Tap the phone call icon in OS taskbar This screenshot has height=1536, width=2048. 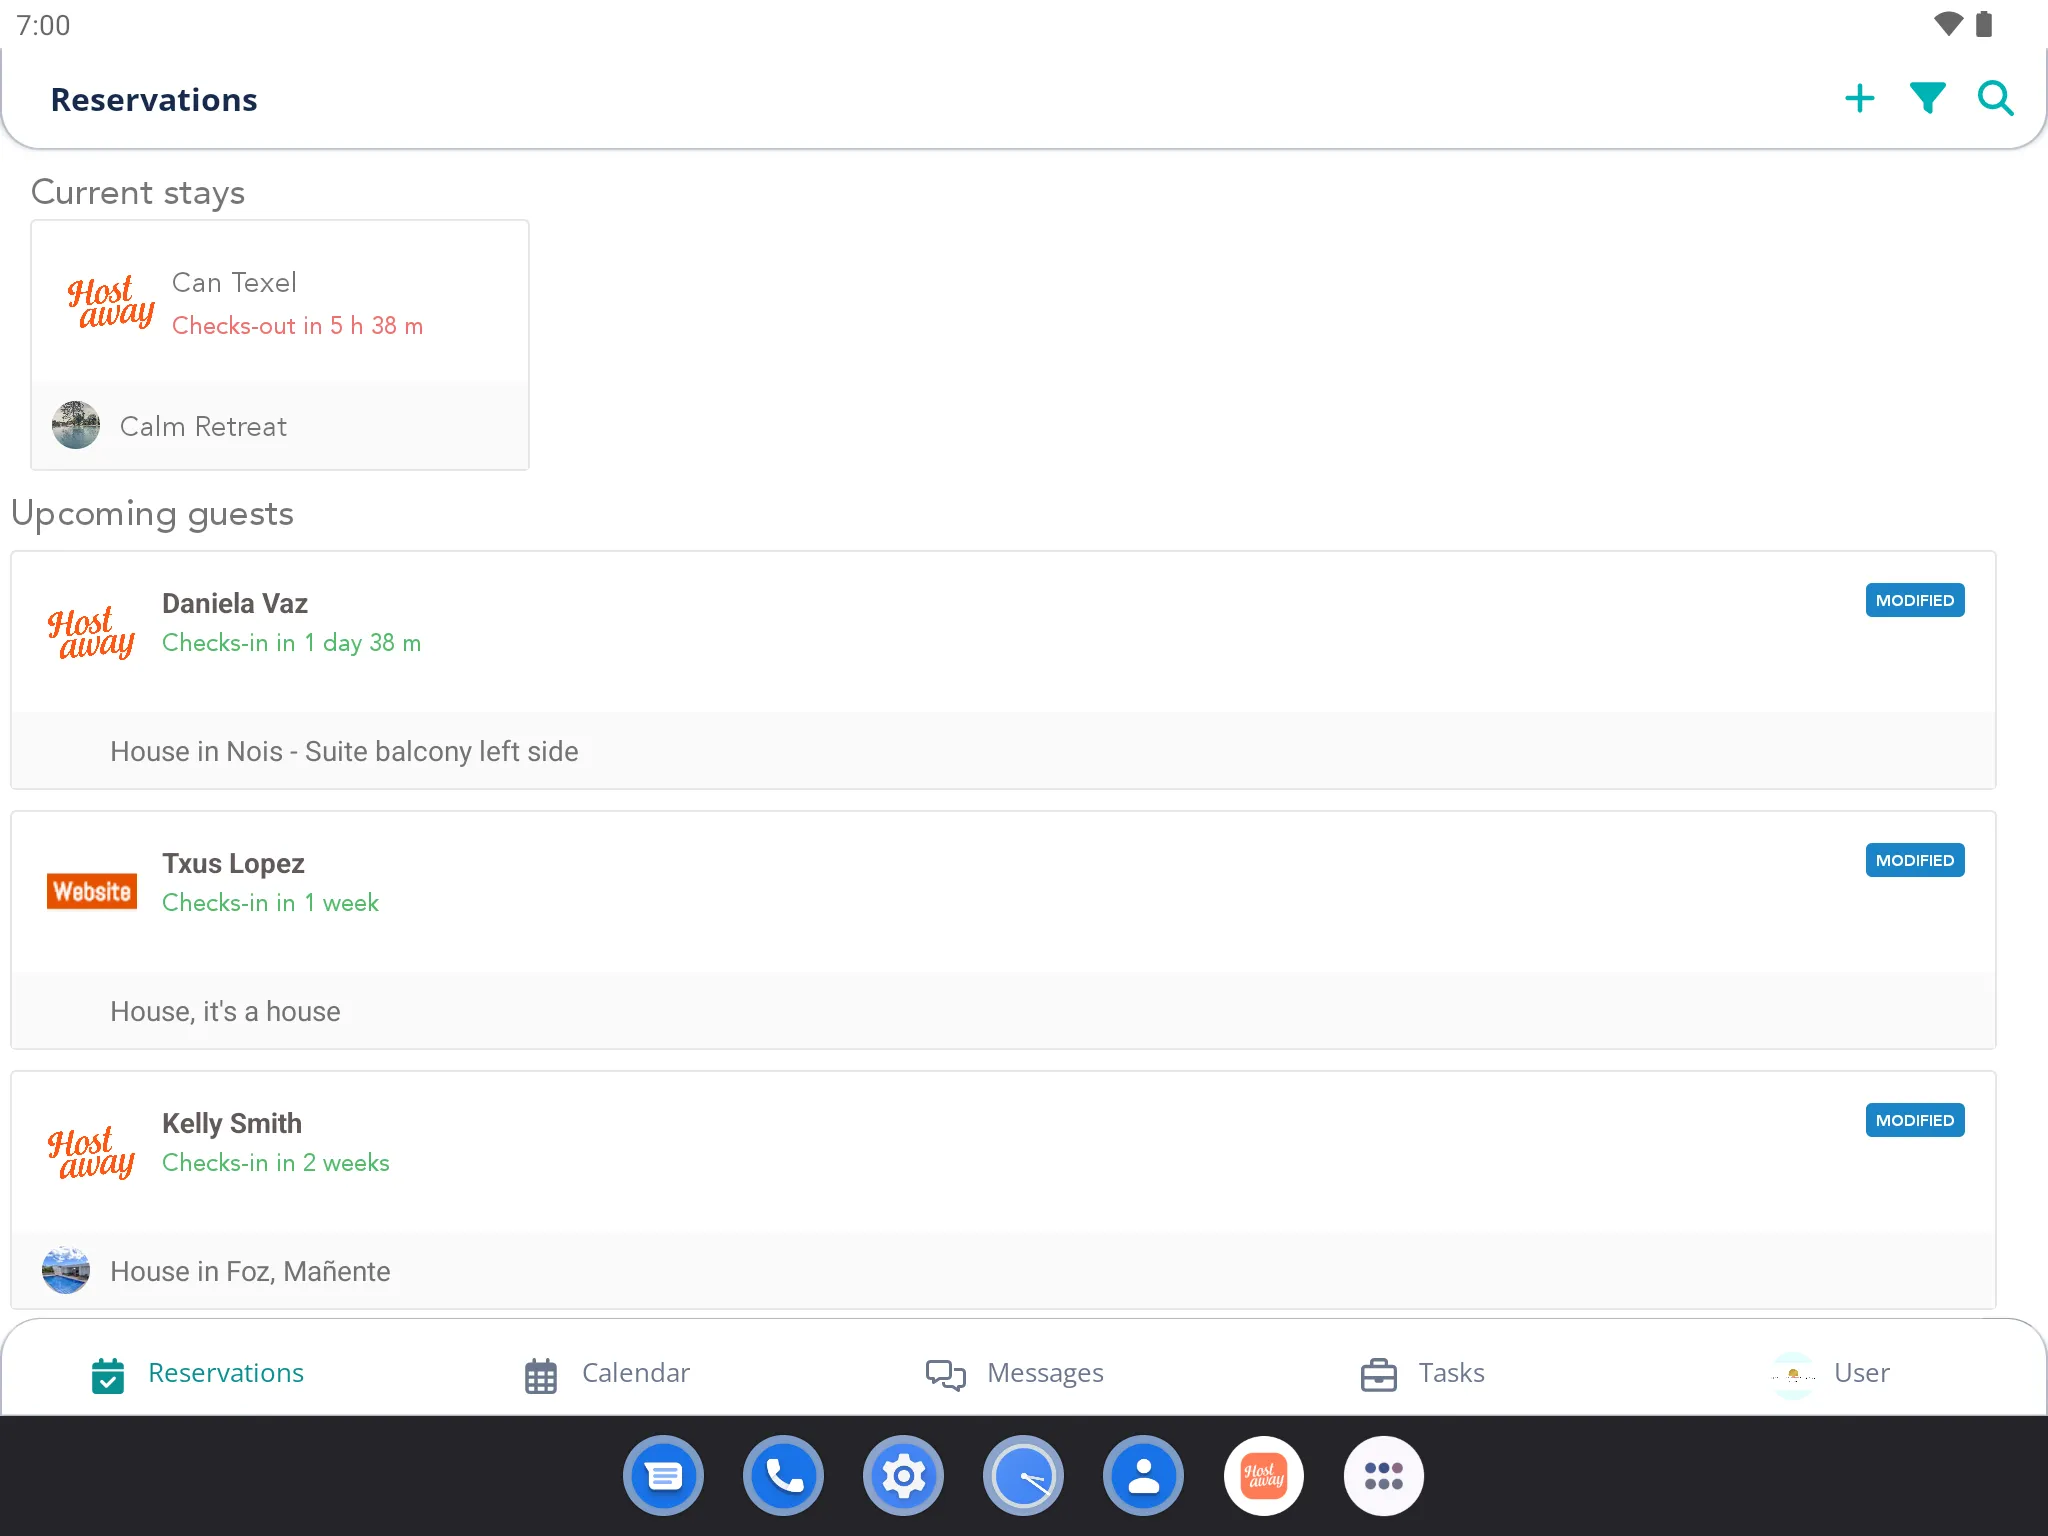click(780, 1475)
